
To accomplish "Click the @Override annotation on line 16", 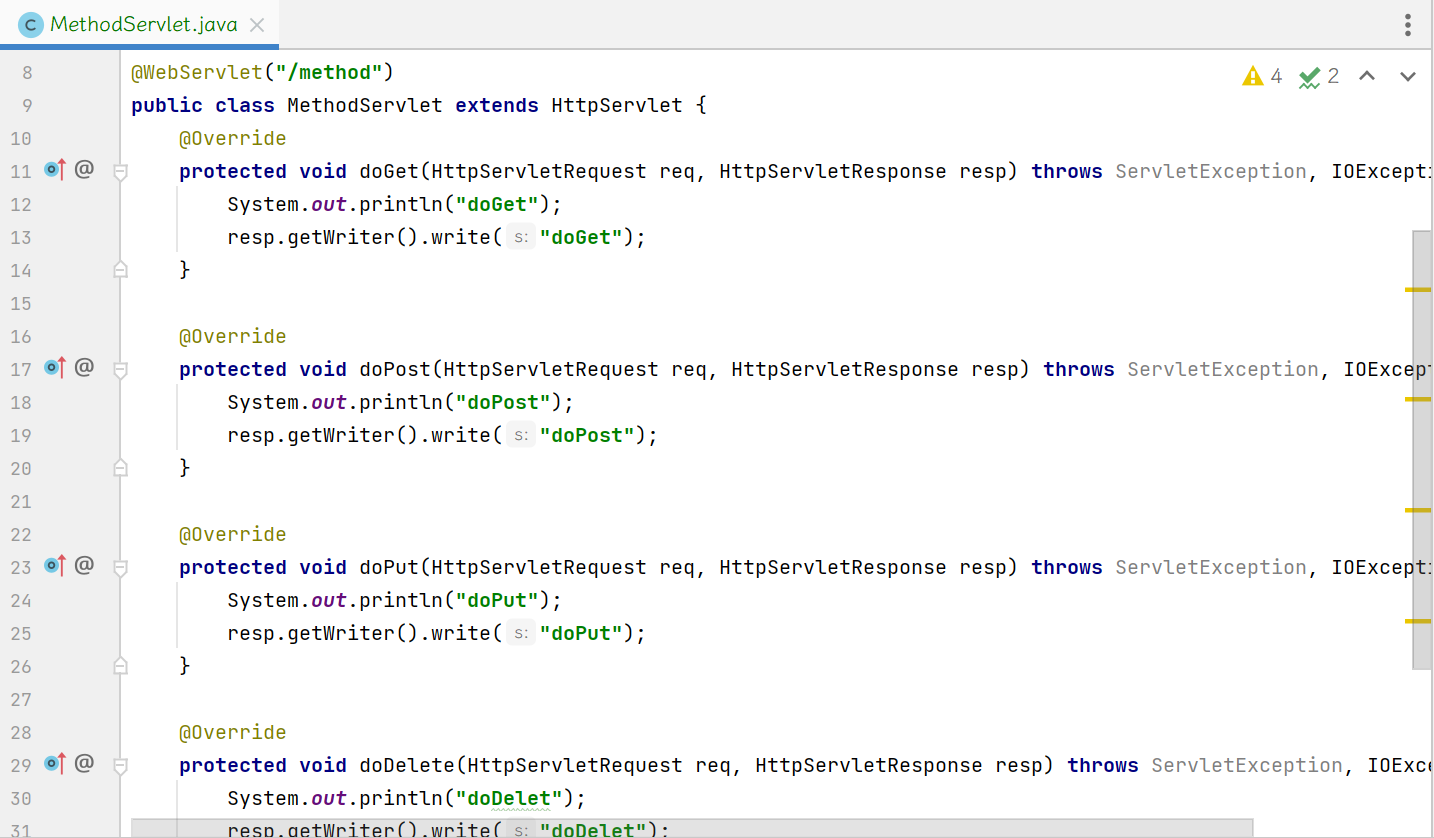I will coord(233,336).
